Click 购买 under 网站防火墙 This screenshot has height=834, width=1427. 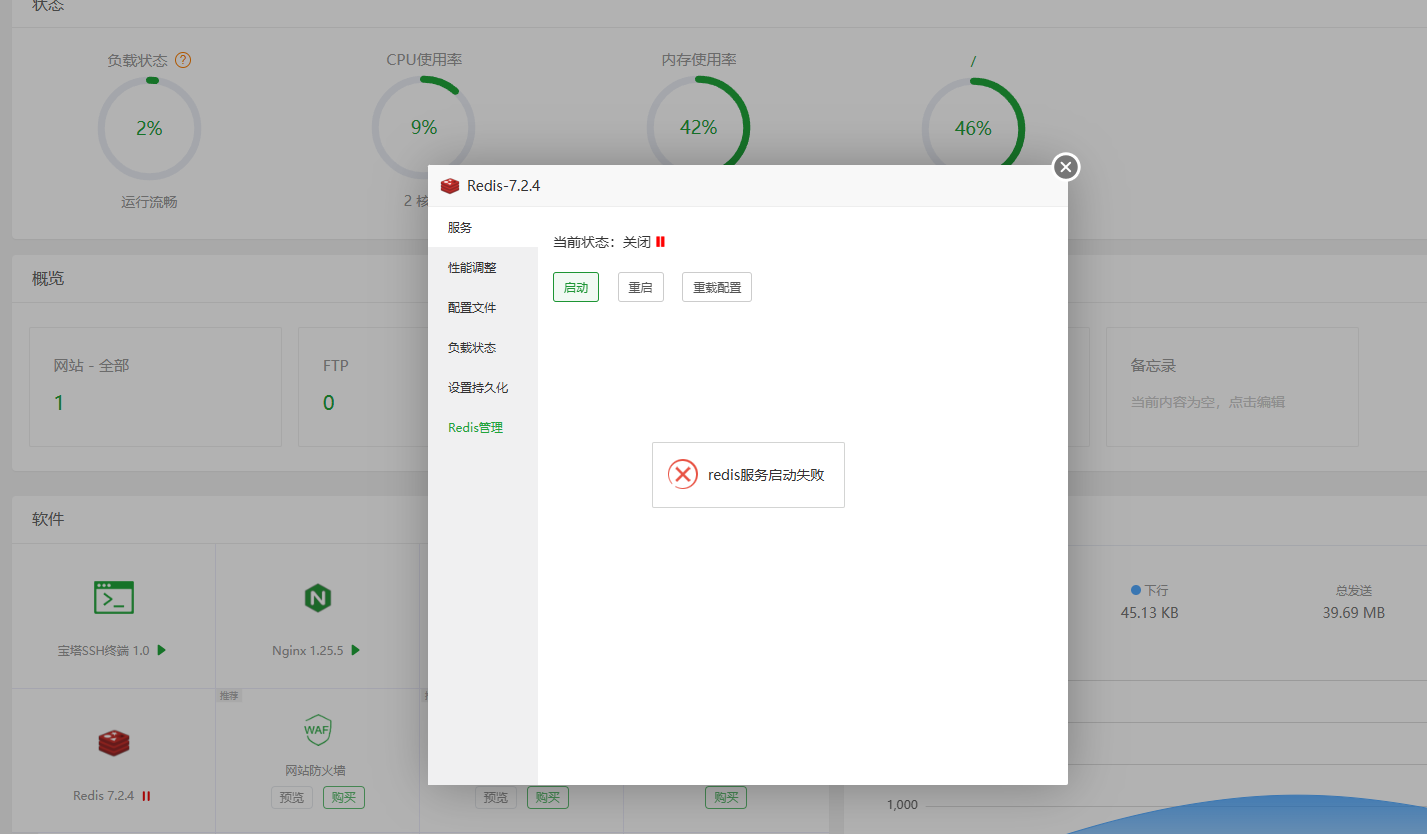point(344,798)
